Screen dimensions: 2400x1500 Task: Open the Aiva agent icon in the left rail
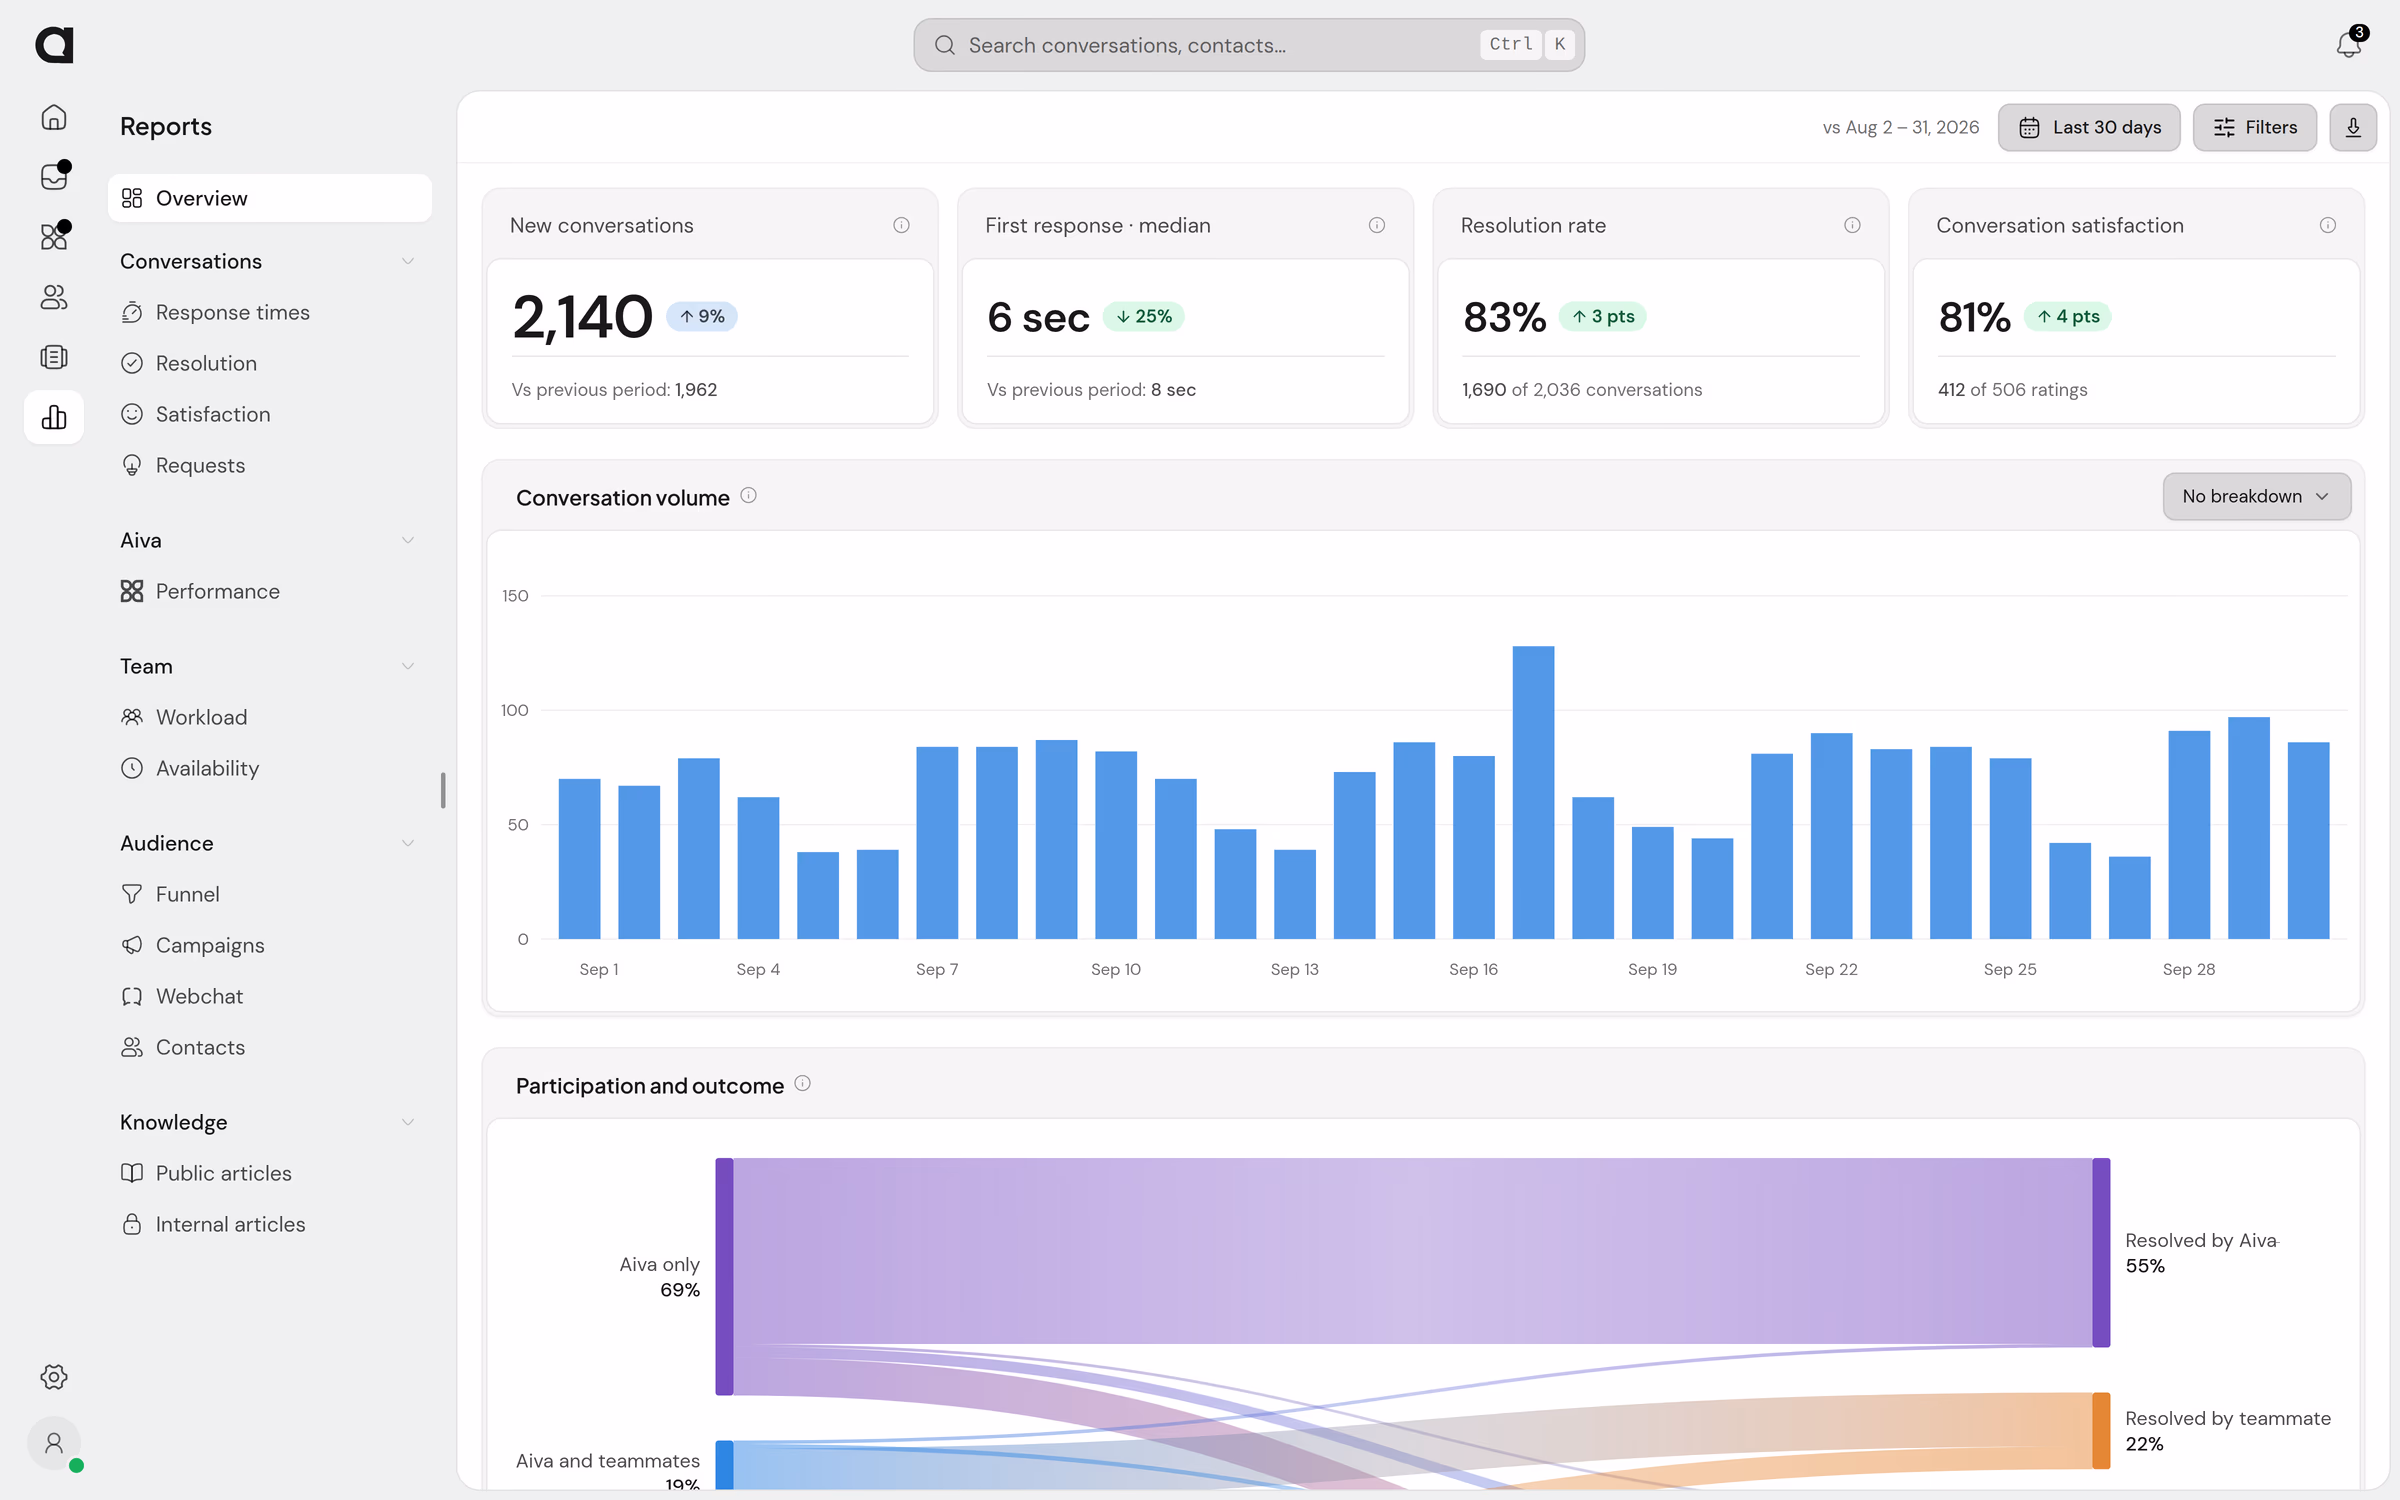54,237
